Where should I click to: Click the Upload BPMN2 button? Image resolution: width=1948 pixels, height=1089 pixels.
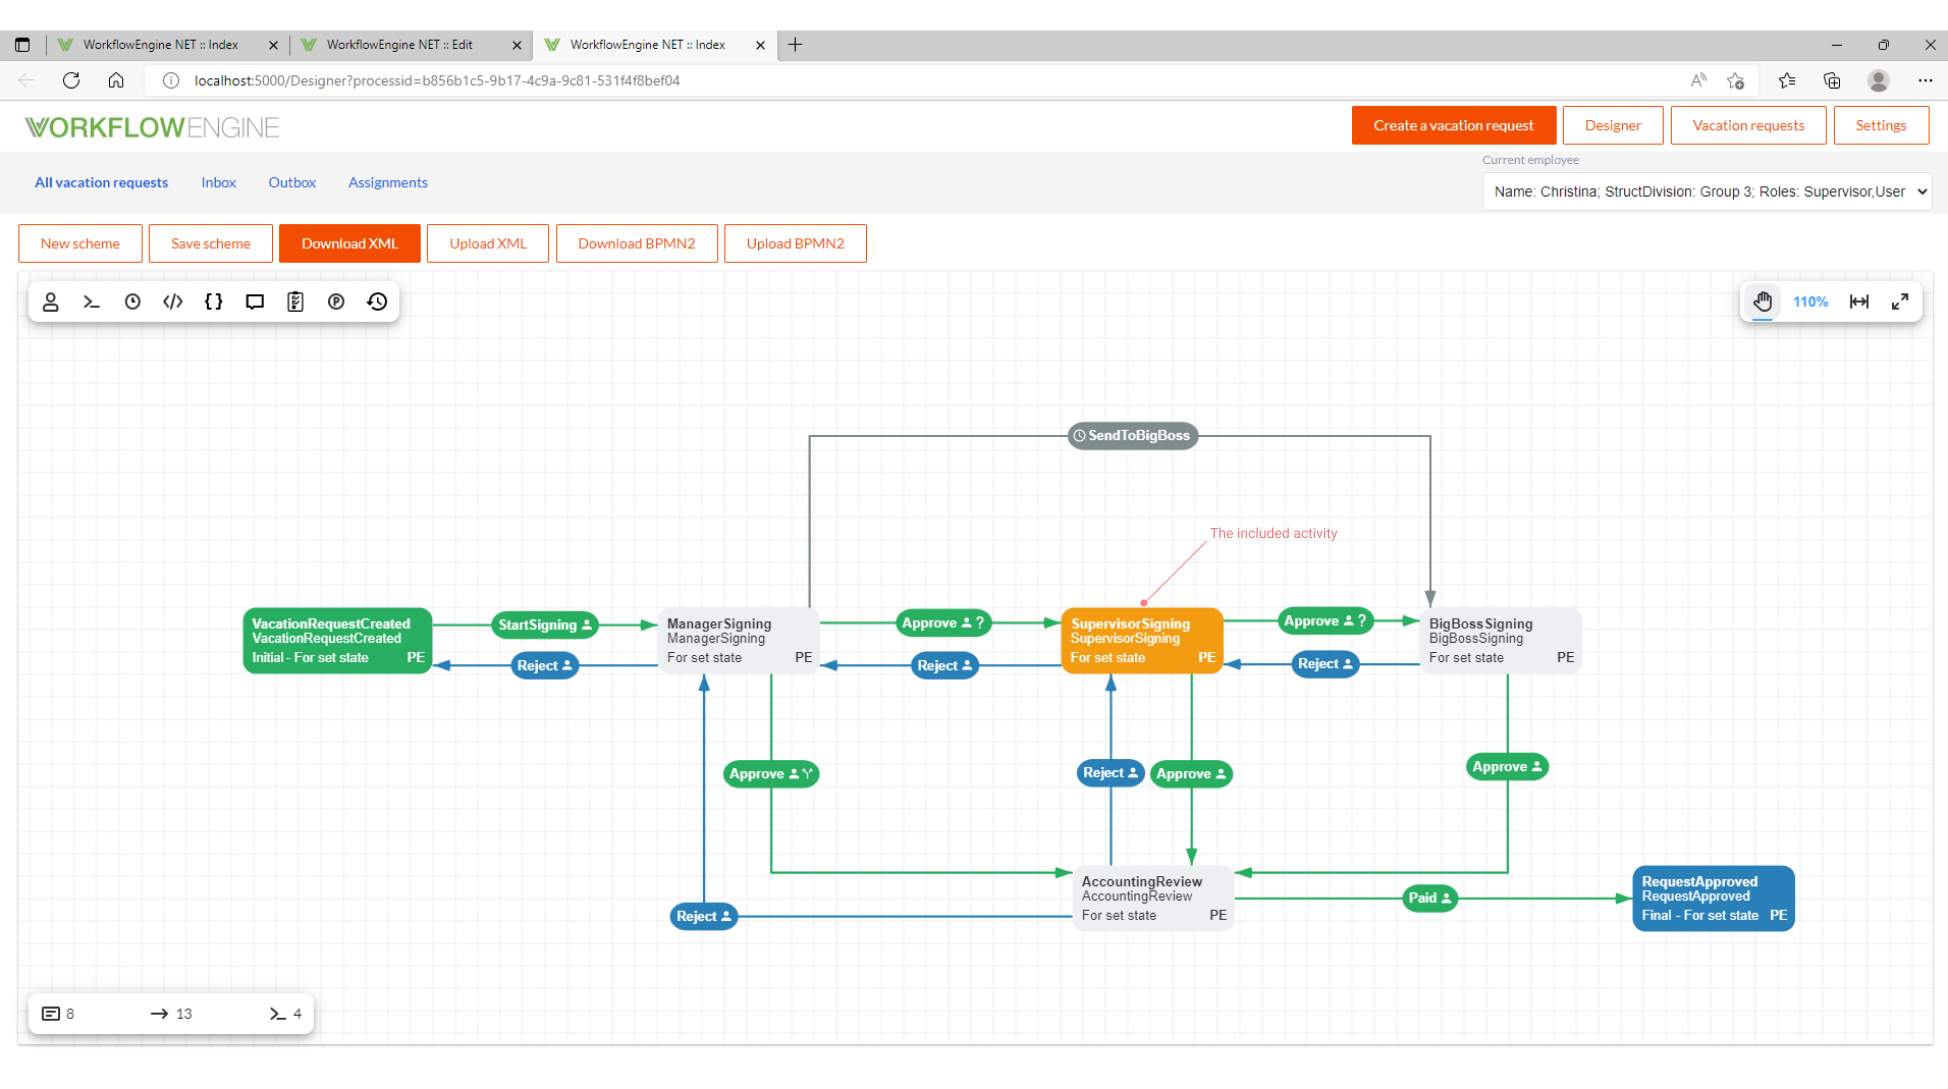coord(795,243)
